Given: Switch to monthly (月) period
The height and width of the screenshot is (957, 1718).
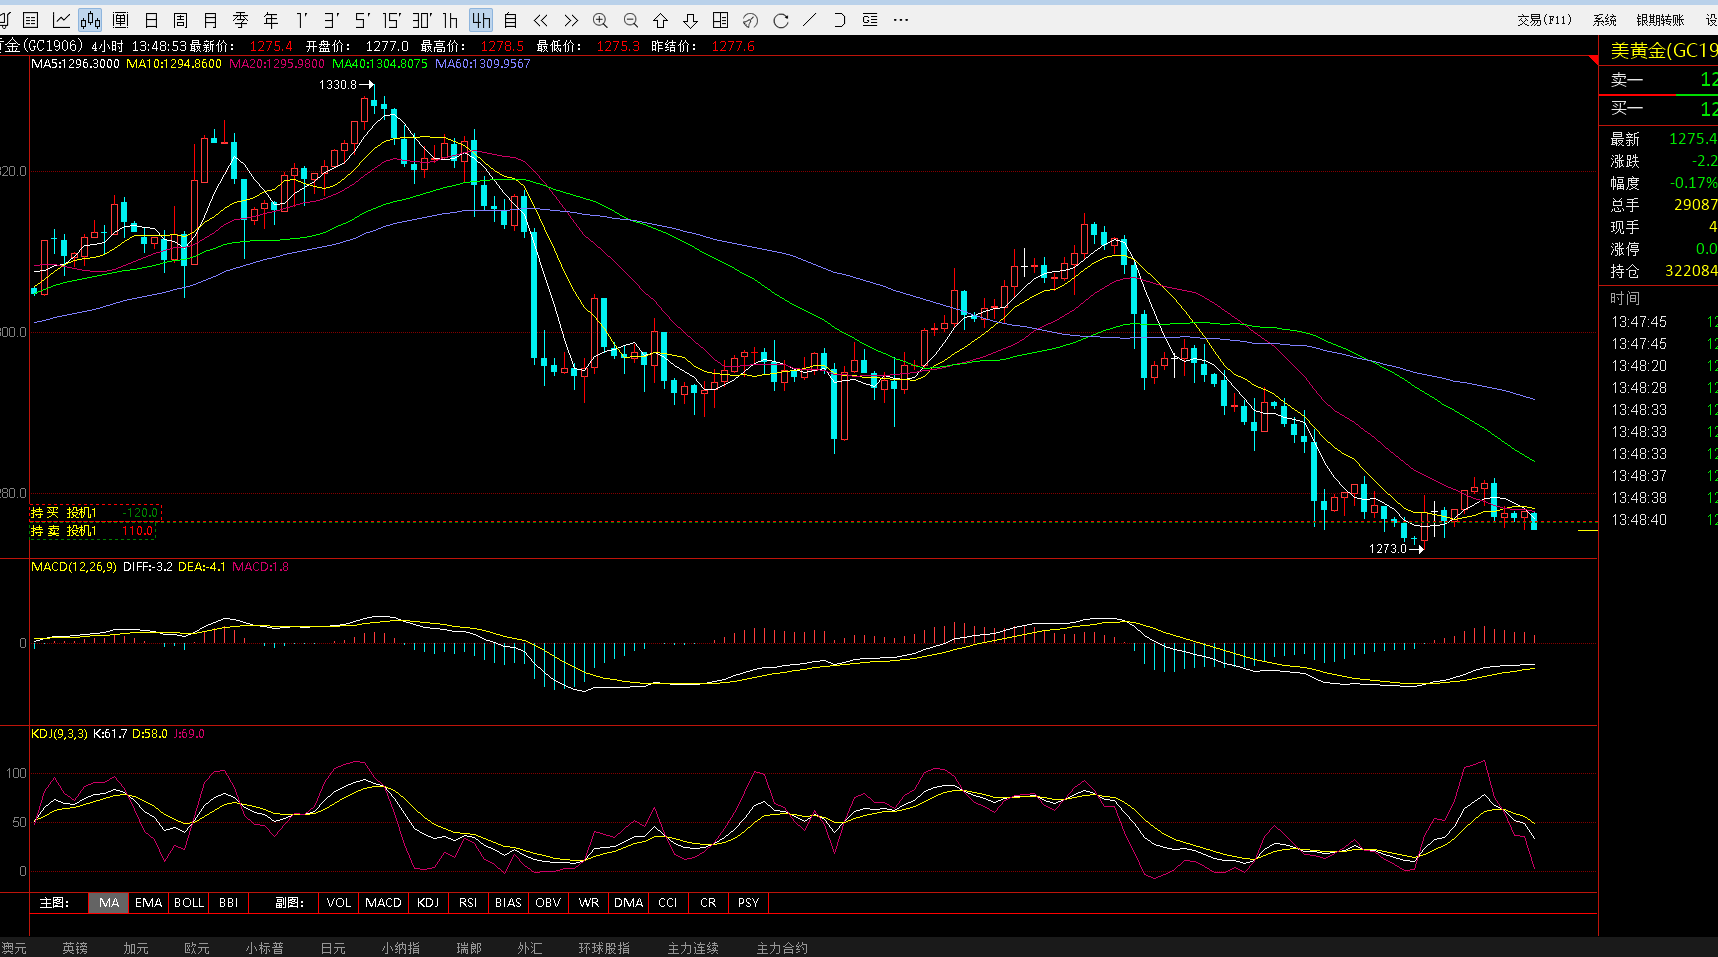Looking at the screenshot, I should point(211,20).
